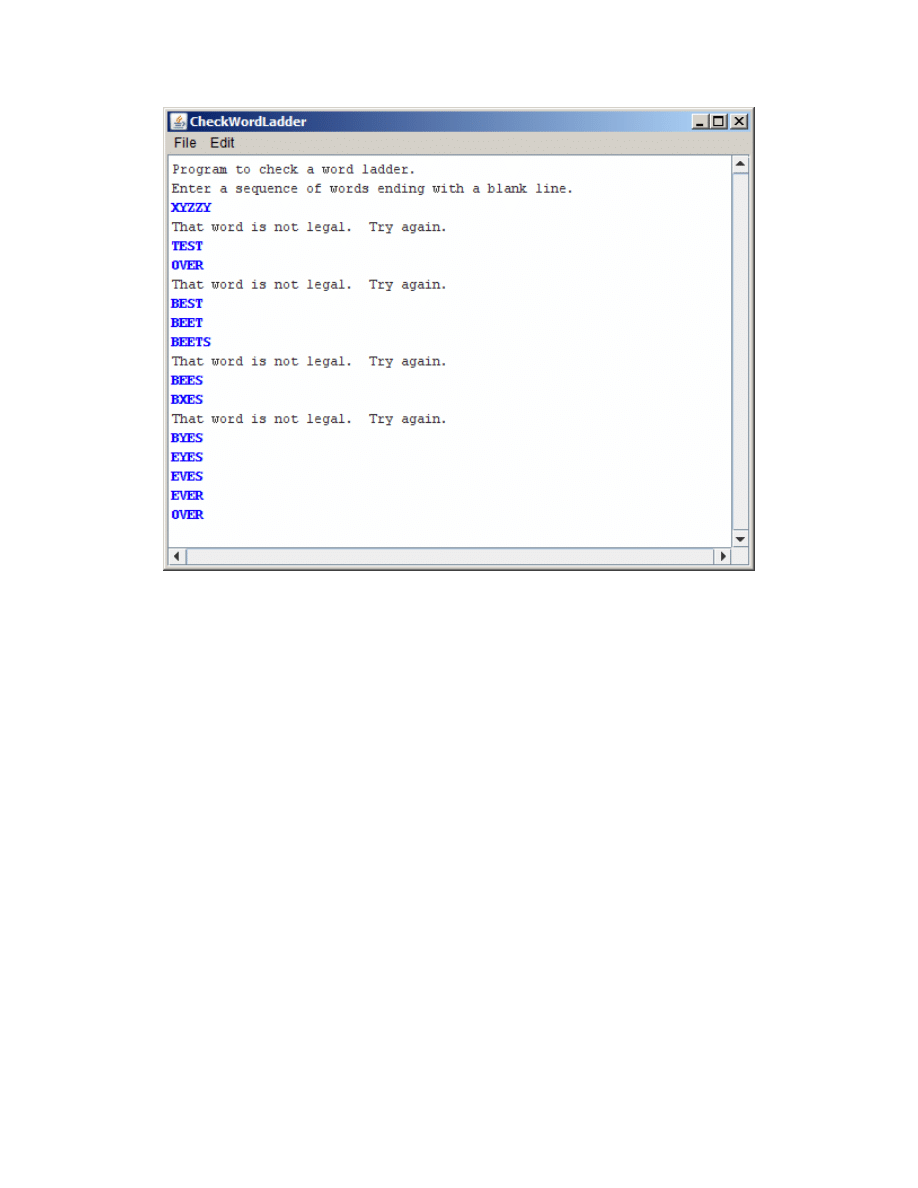918x1188 pixels.
Task: Click the blue word BEETS in console
Action: pyautogui.click(x=191, y=342)
